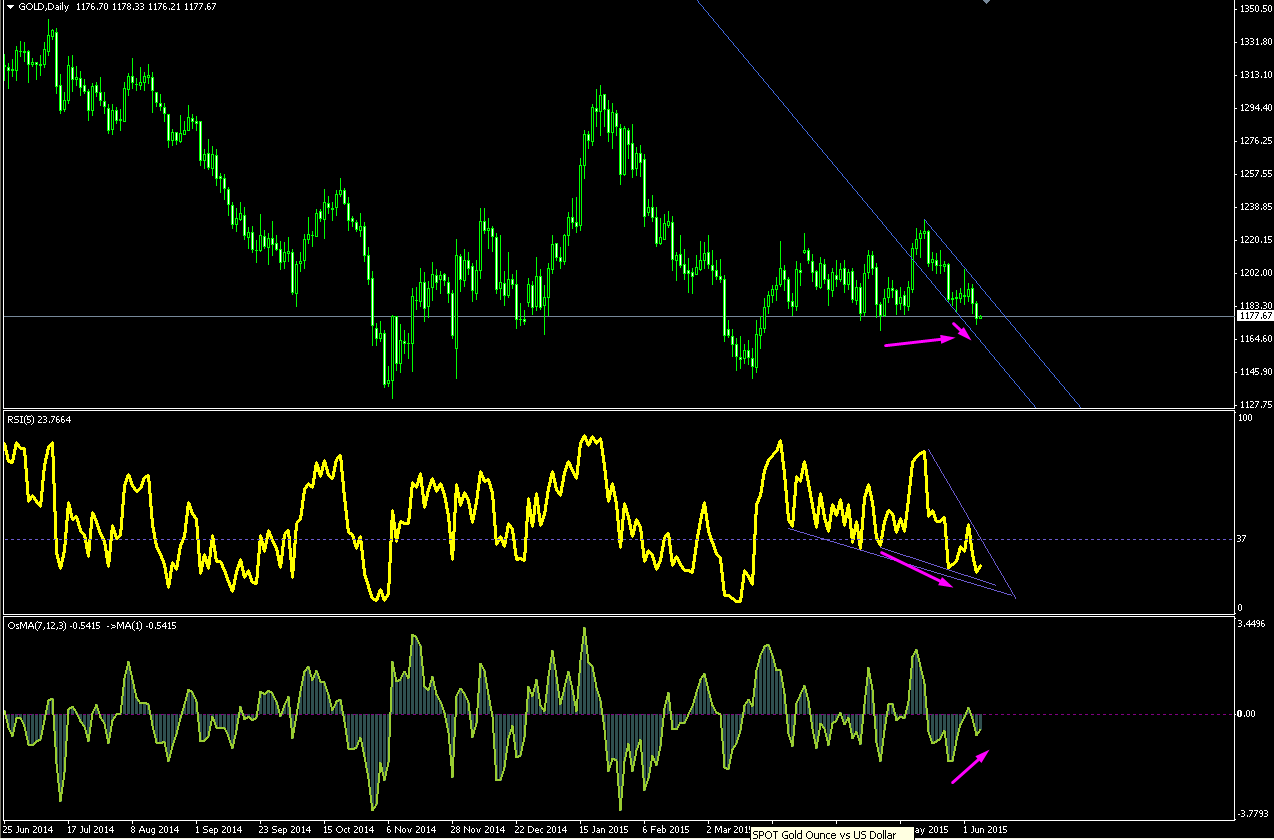Click the 1127.75 price scale value
1274x840 pixels.
click(1254, 405)
